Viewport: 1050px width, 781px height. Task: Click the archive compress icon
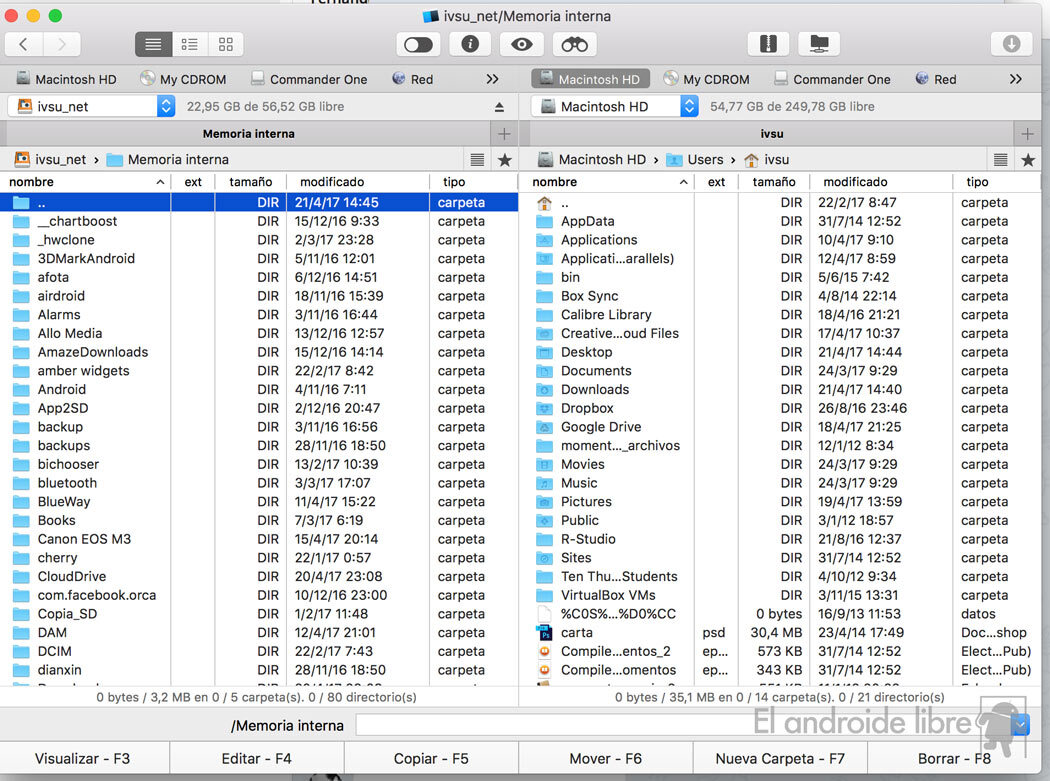click(768, 44)
